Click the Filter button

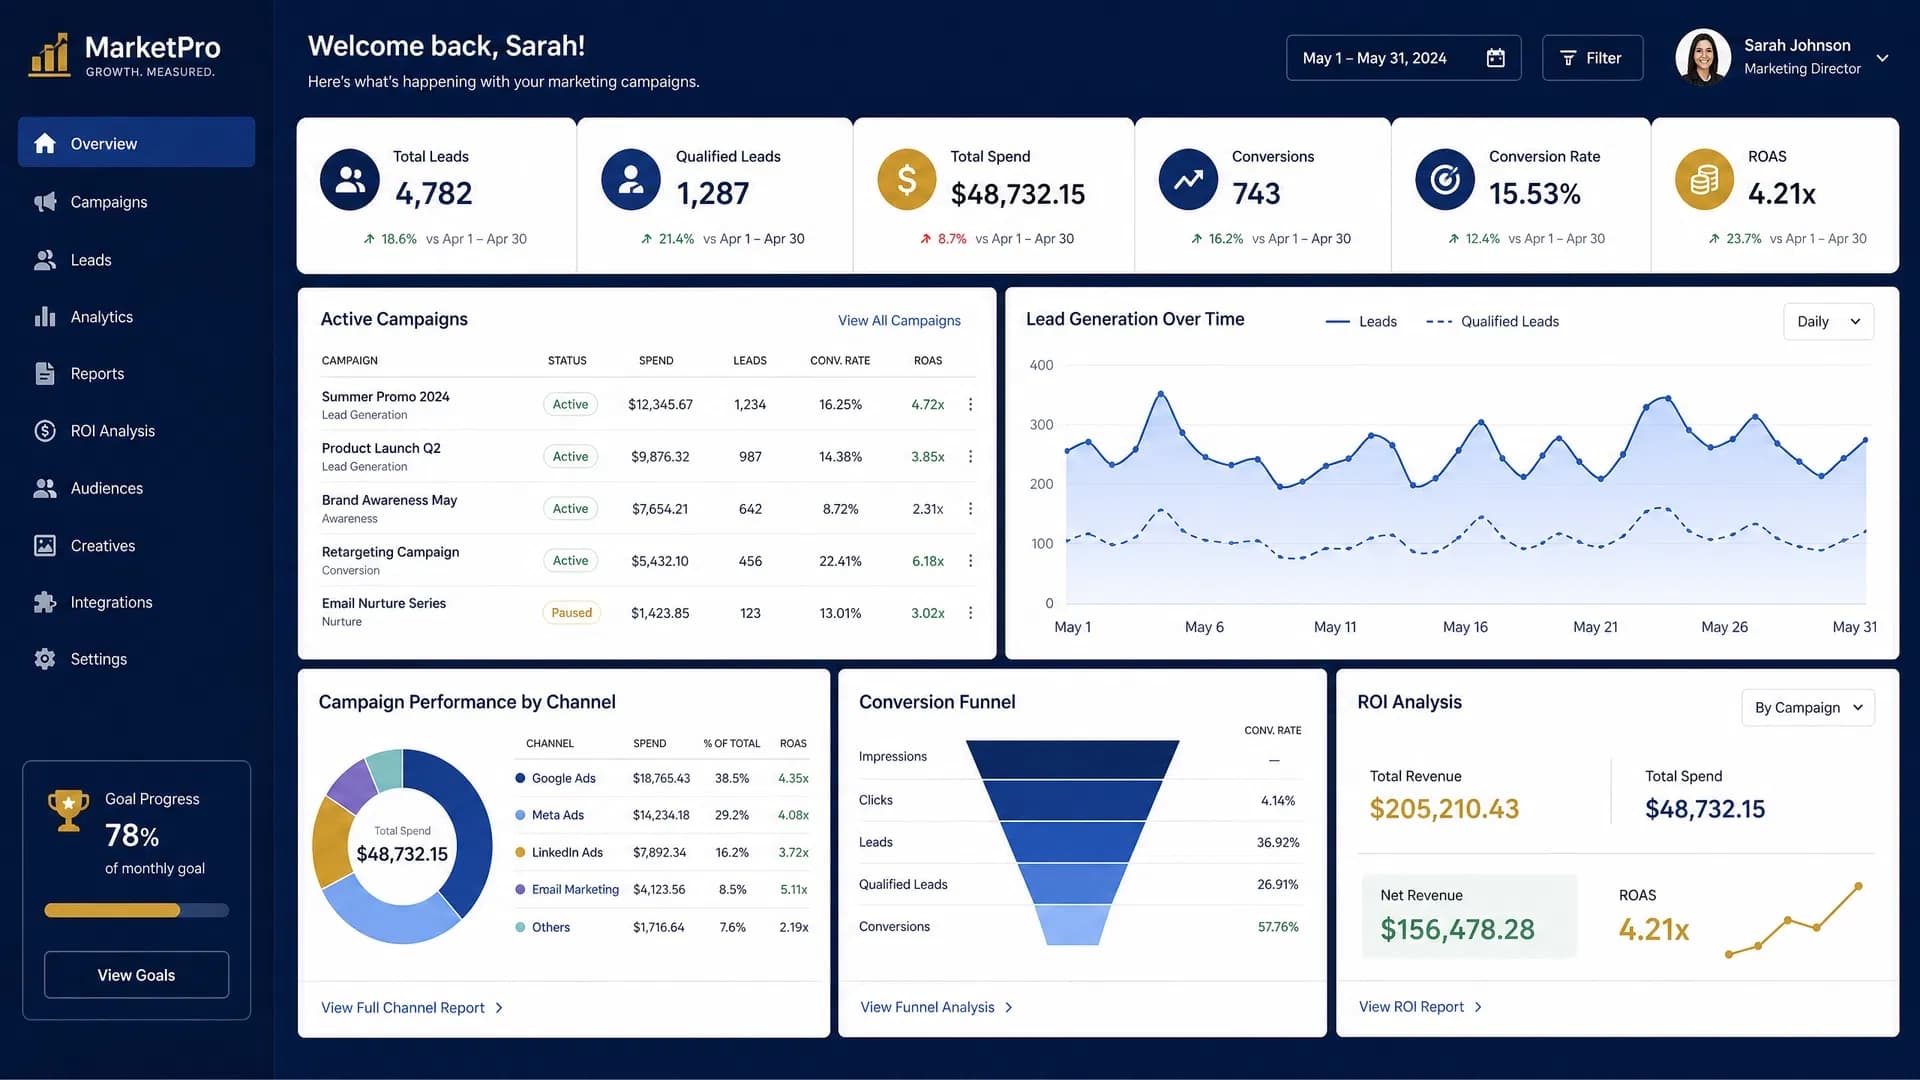coord(1592,58)
